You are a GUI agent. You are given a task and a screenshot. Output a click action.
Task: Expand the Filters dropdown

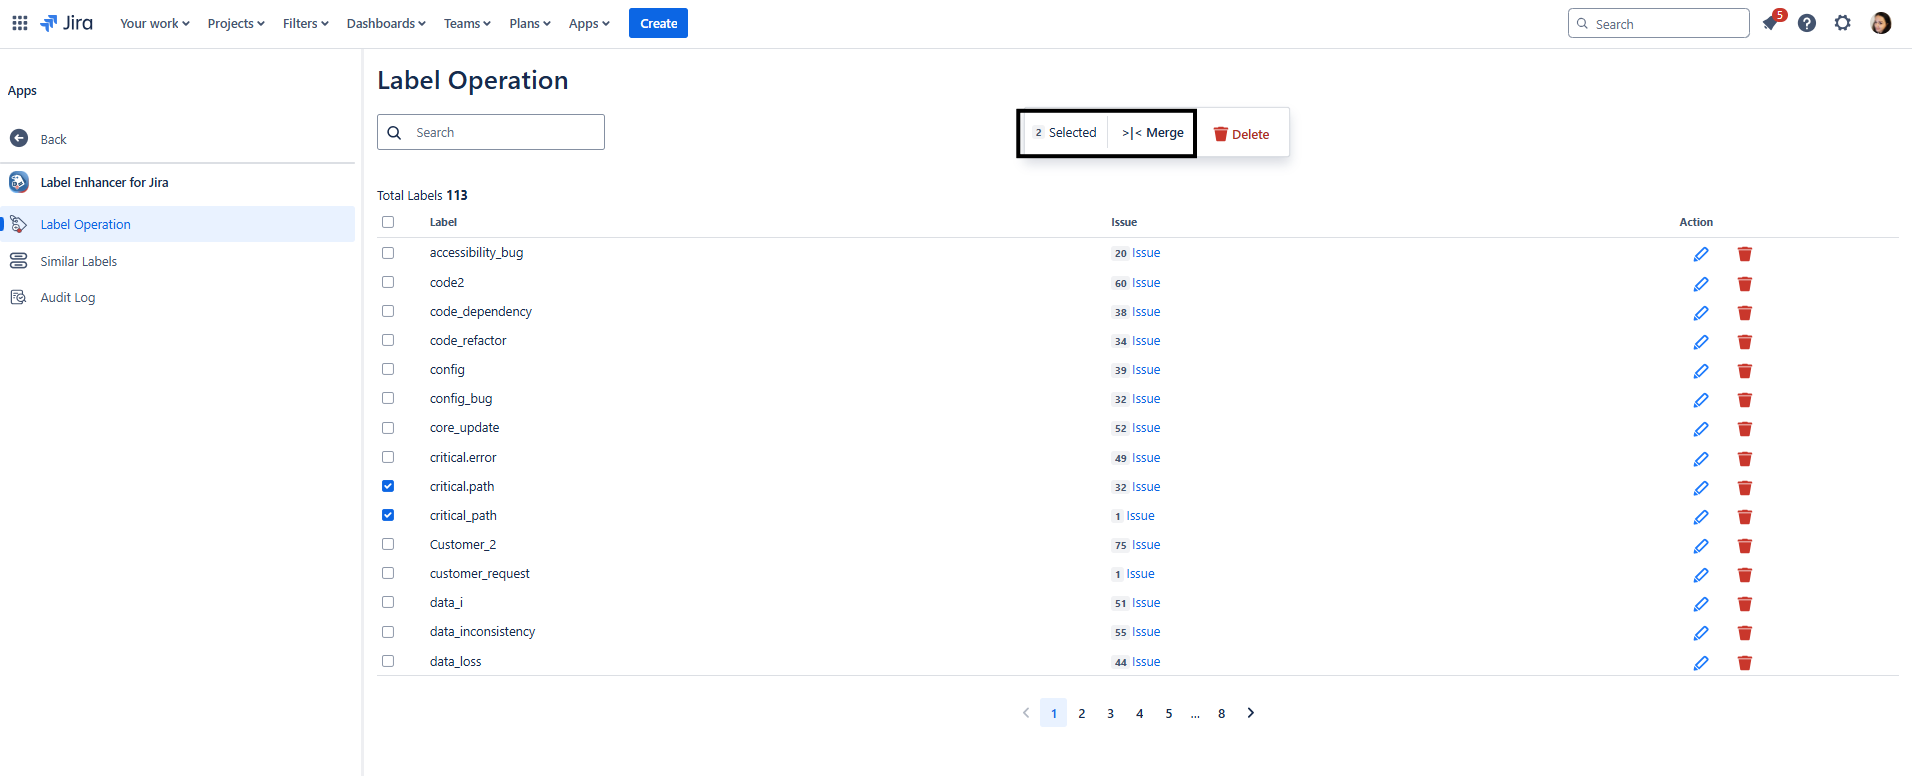[305, 23]
